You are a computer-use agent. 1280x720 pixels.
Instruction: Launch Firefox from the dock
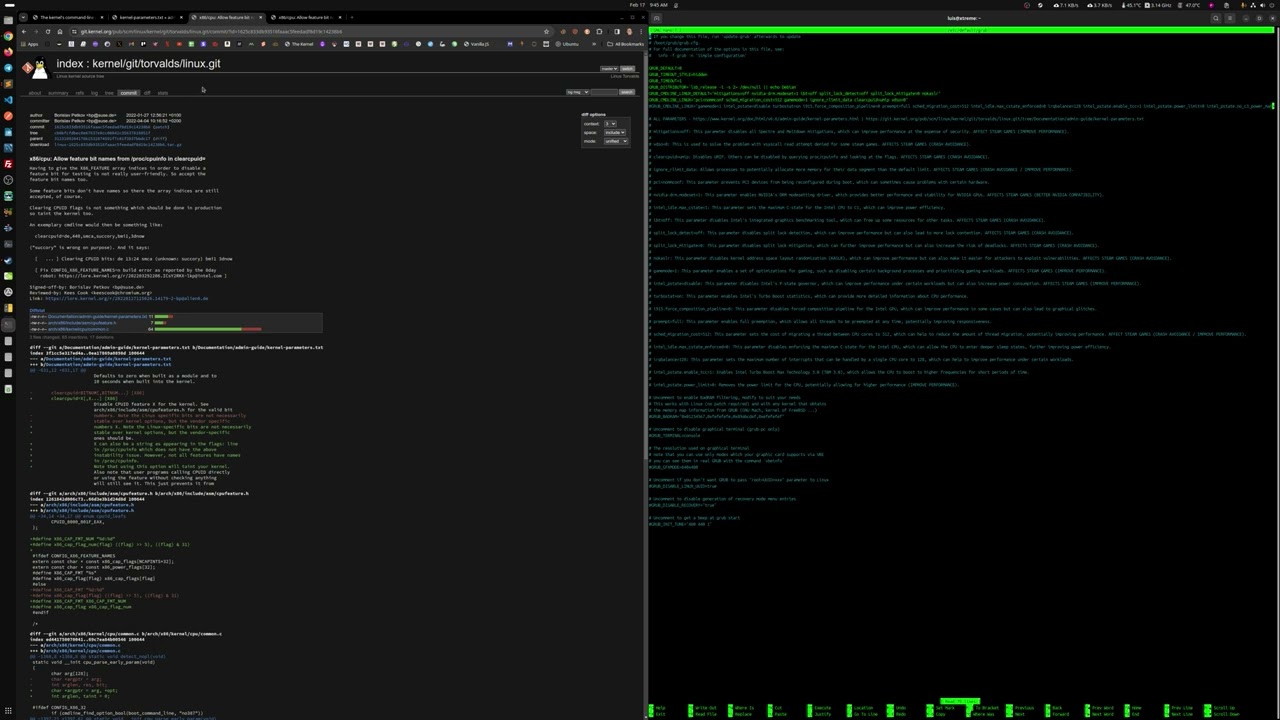pyautogui.click(x=8, y=52)
